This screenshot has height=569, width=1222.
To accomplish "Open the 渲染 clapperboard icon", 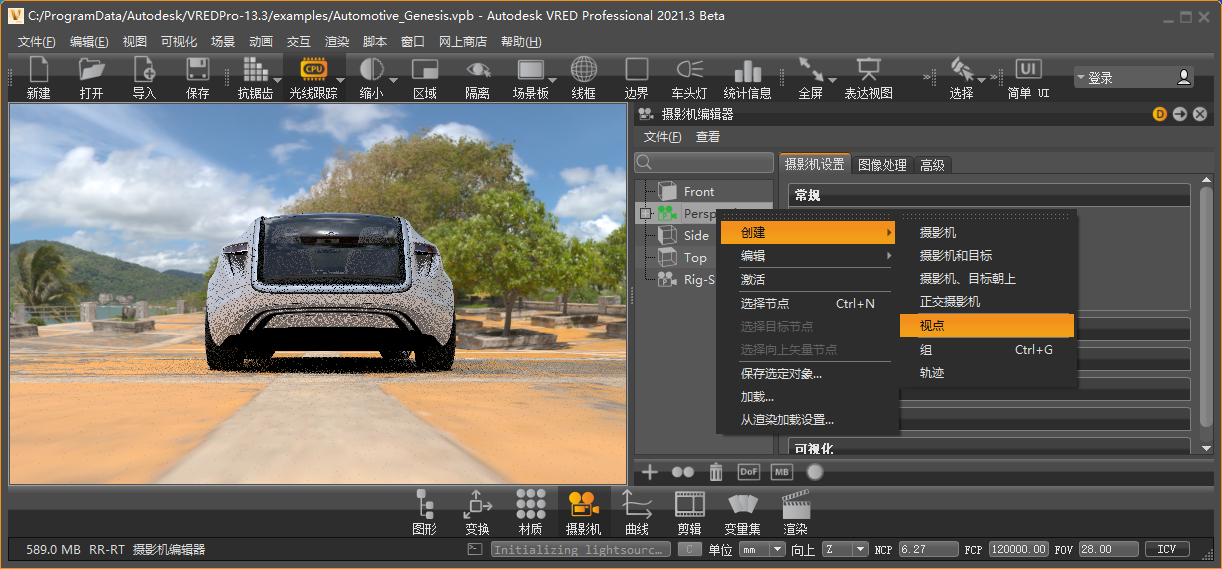I will (x=796, y=503).
